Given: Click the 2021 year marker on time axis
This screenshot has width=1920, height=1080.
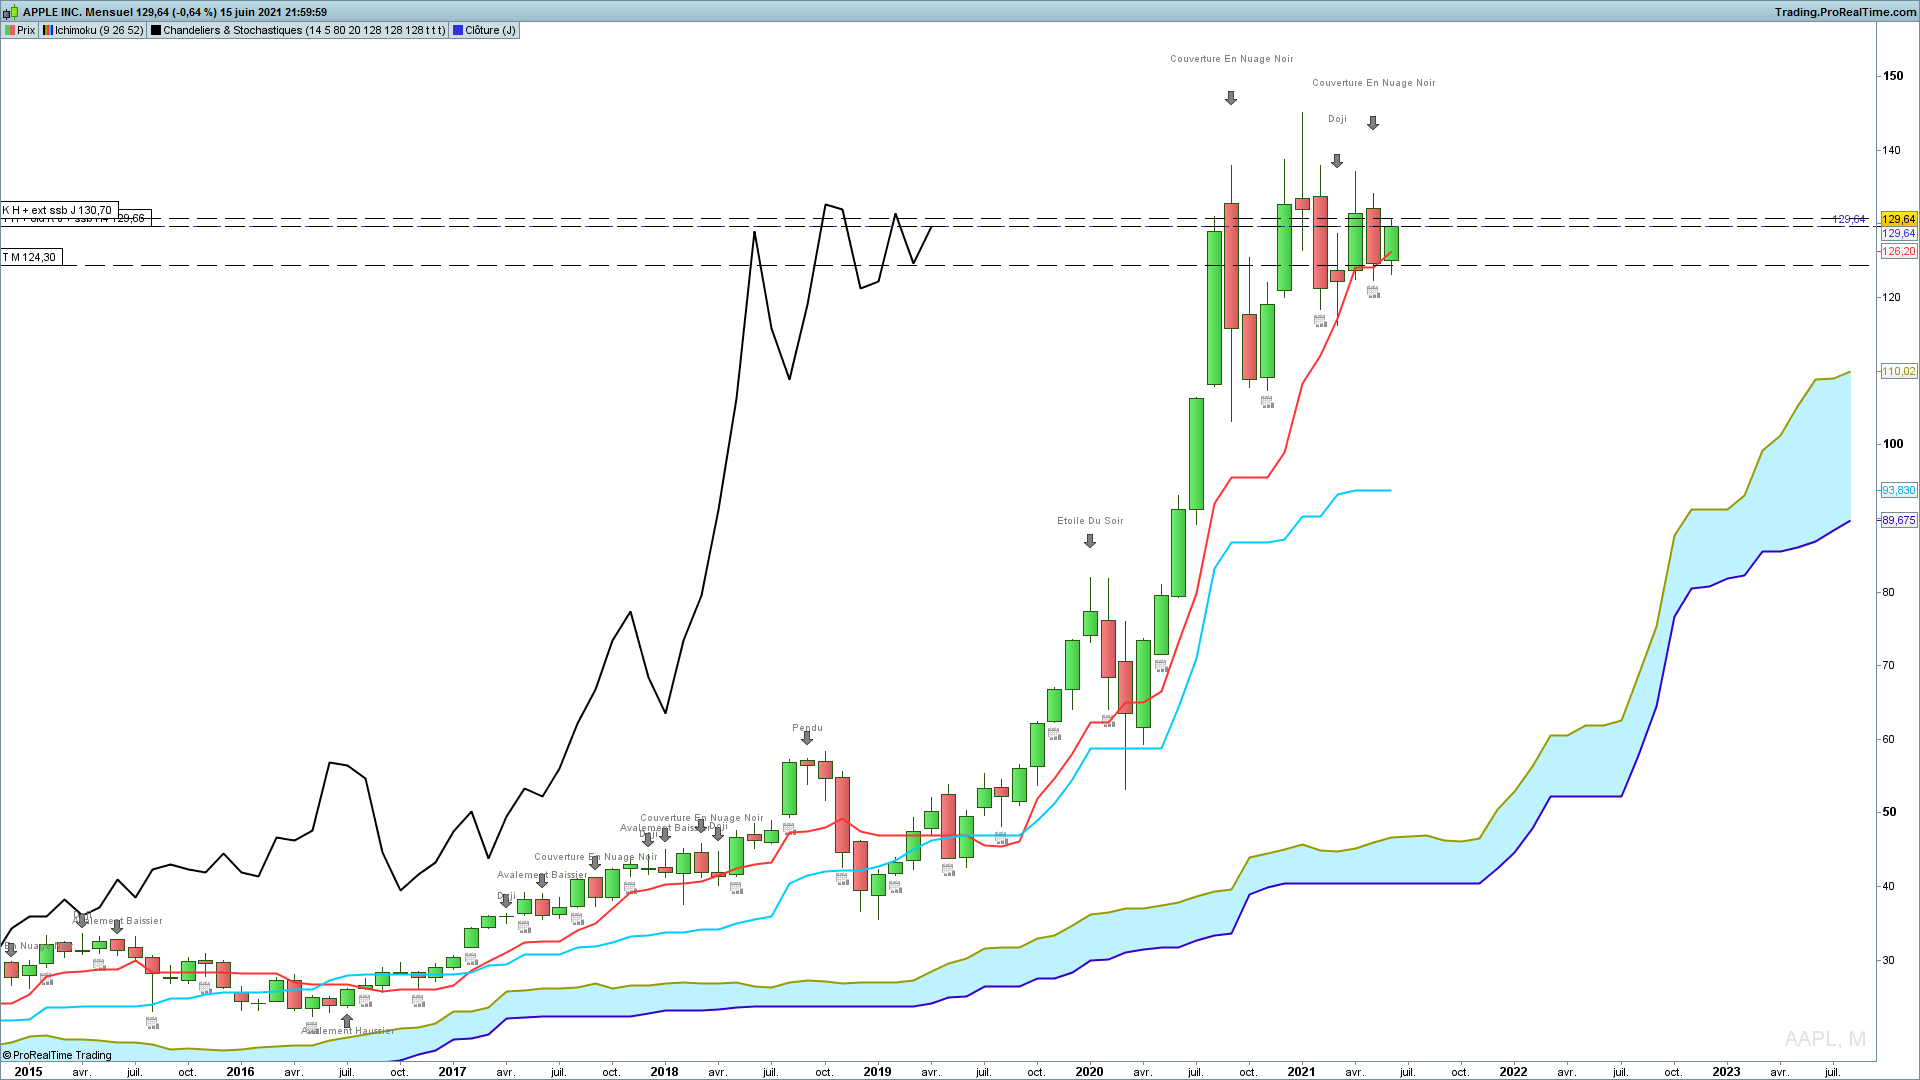Looking at the screenshot, I should pos(1301,1071).
